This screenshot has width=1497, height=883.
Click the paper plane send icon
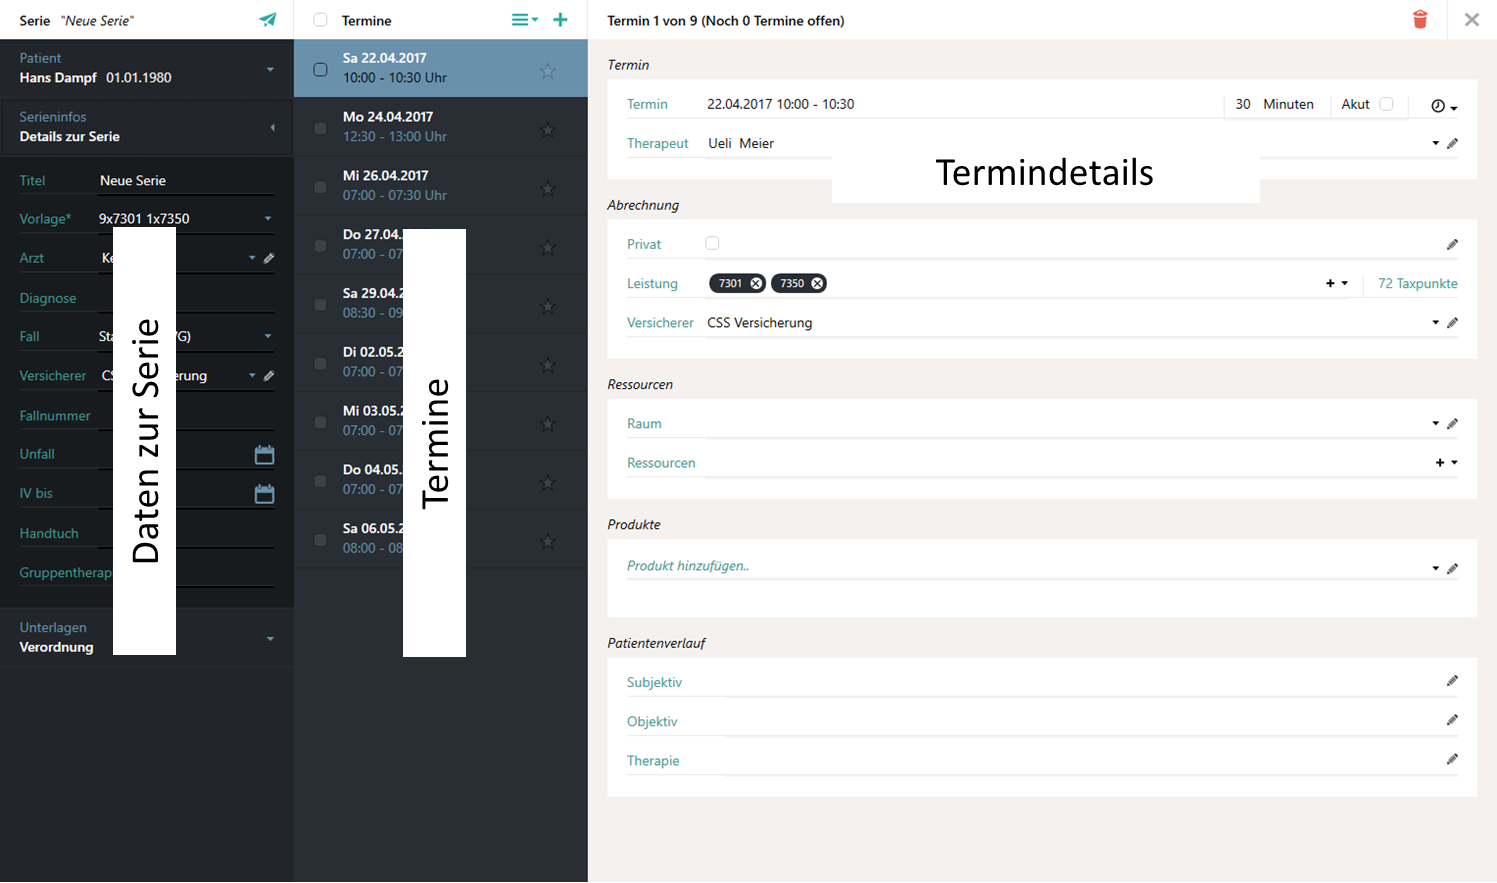[x=267, y=20]
